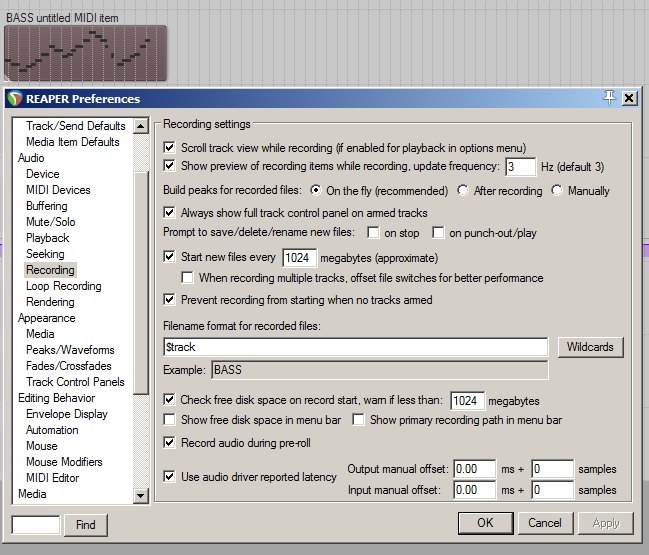Toggle Scroll track view while recording

tap(169, 147)
